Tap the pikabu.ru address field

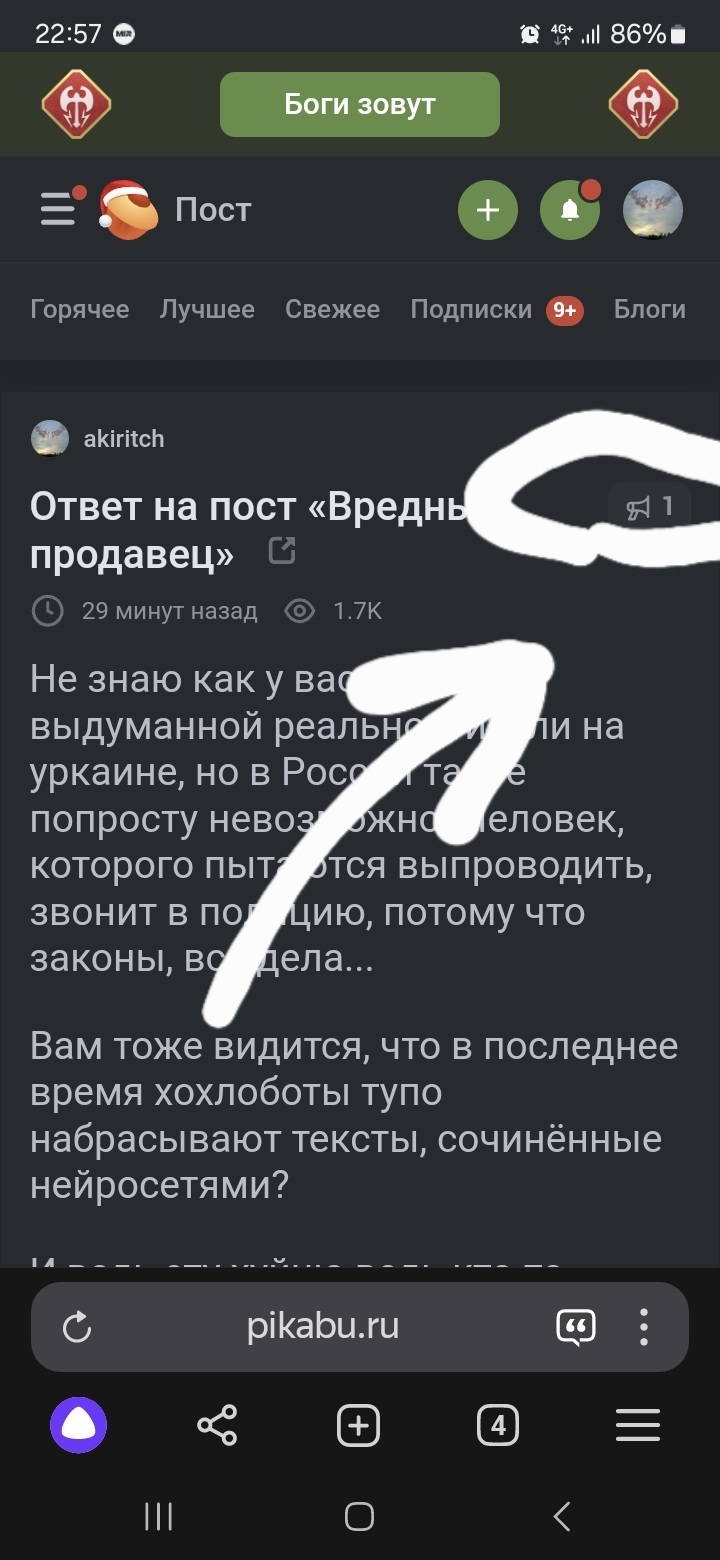pyautogui.click(x=323, y=1327)
